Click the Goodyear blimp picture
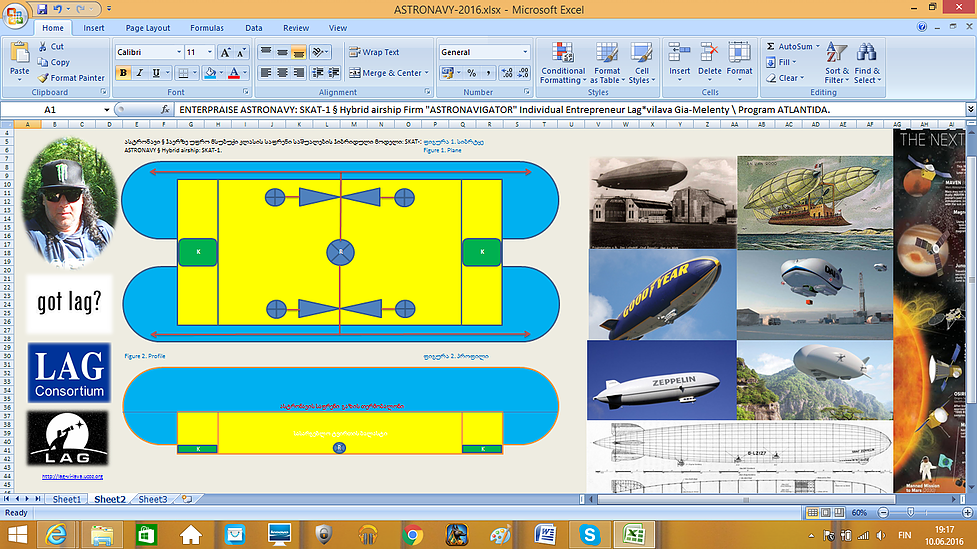This screenshot has height=549, width=977. 661,294
